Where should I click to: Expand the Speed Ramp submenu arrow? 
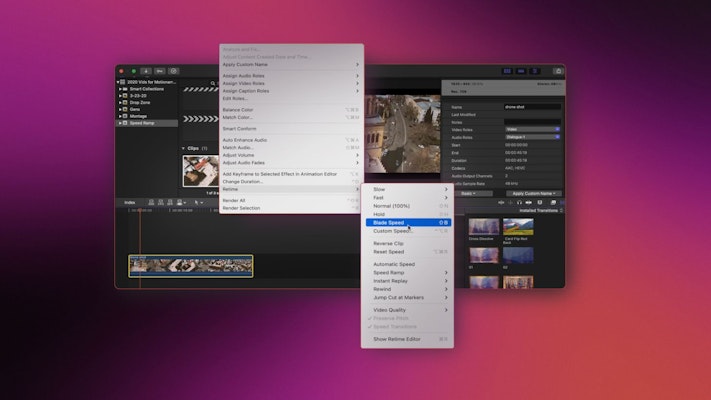[446, 272]
